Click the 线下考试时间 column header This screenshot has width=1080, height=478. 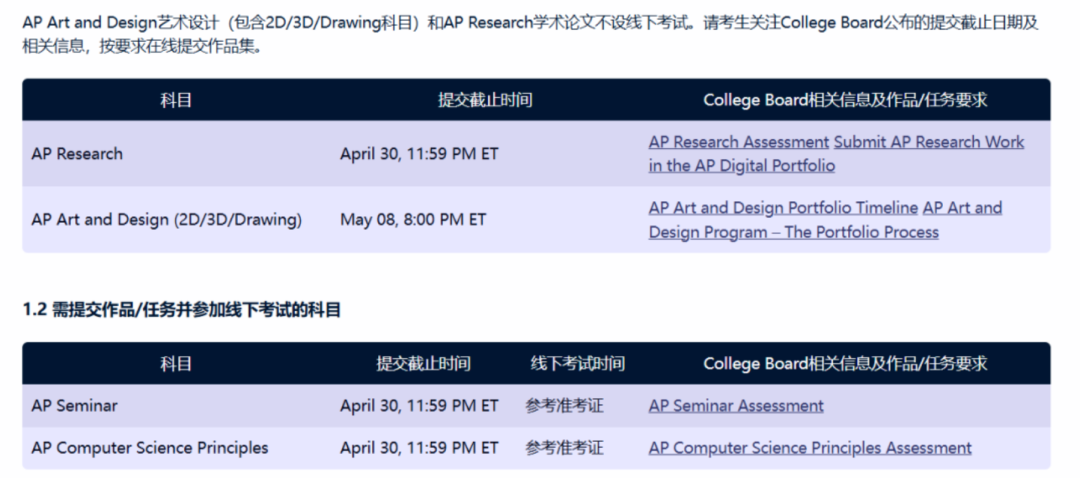click(x=578, y=364)
